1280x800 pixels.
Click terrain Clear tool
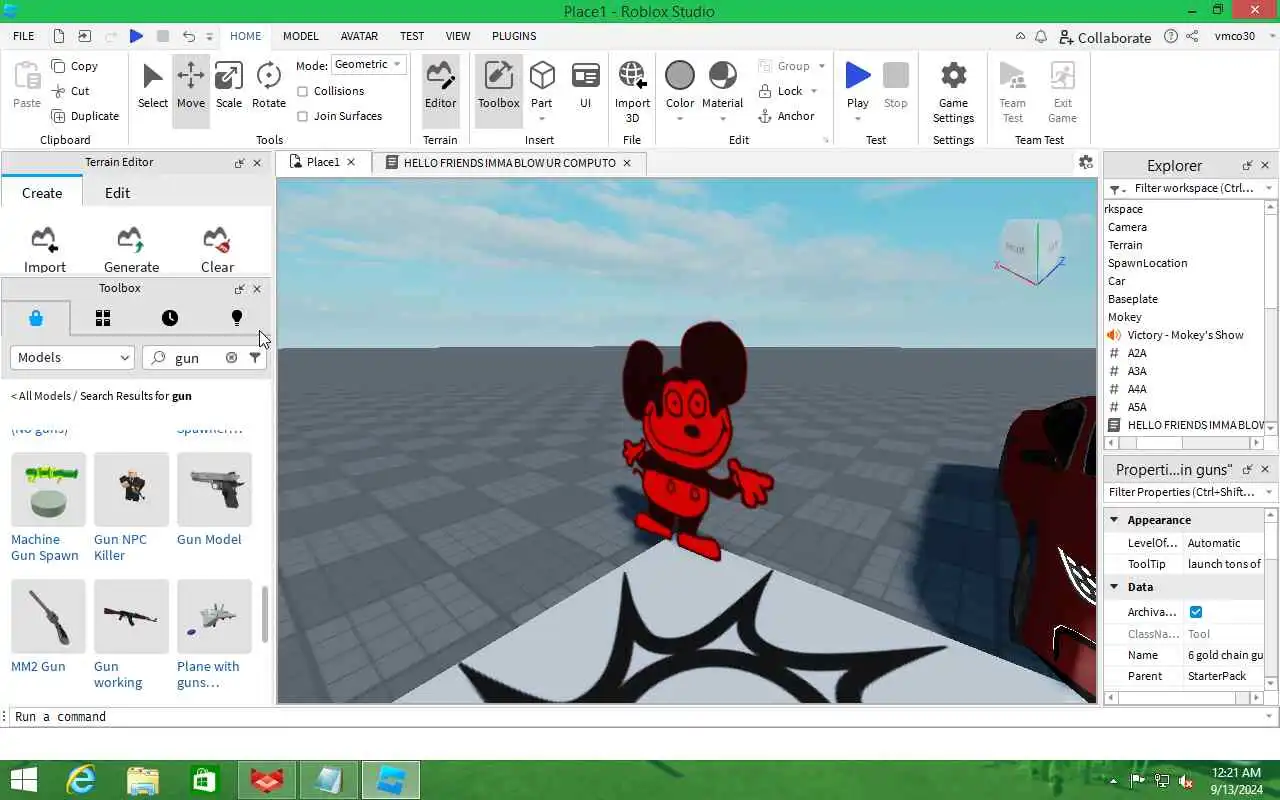217,250
